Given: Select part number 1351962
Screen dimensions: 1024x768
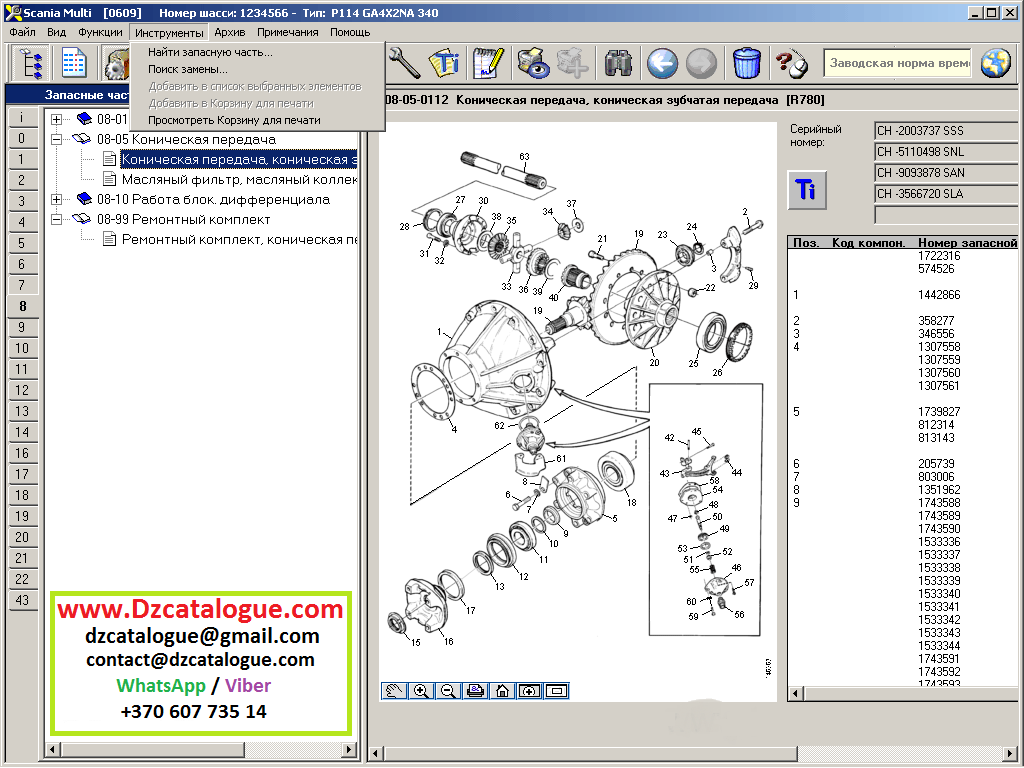Looking at the screenshot, I should pyautogui.click(x=939, y=490).
